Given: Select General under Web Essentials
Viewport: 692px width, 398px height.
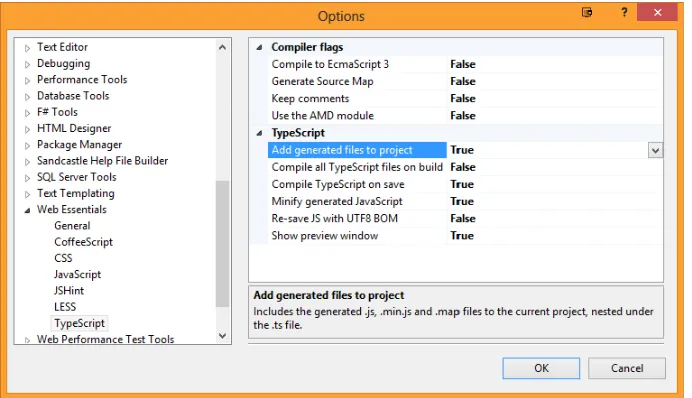Looking at the screenshot, I should (72, 226).
